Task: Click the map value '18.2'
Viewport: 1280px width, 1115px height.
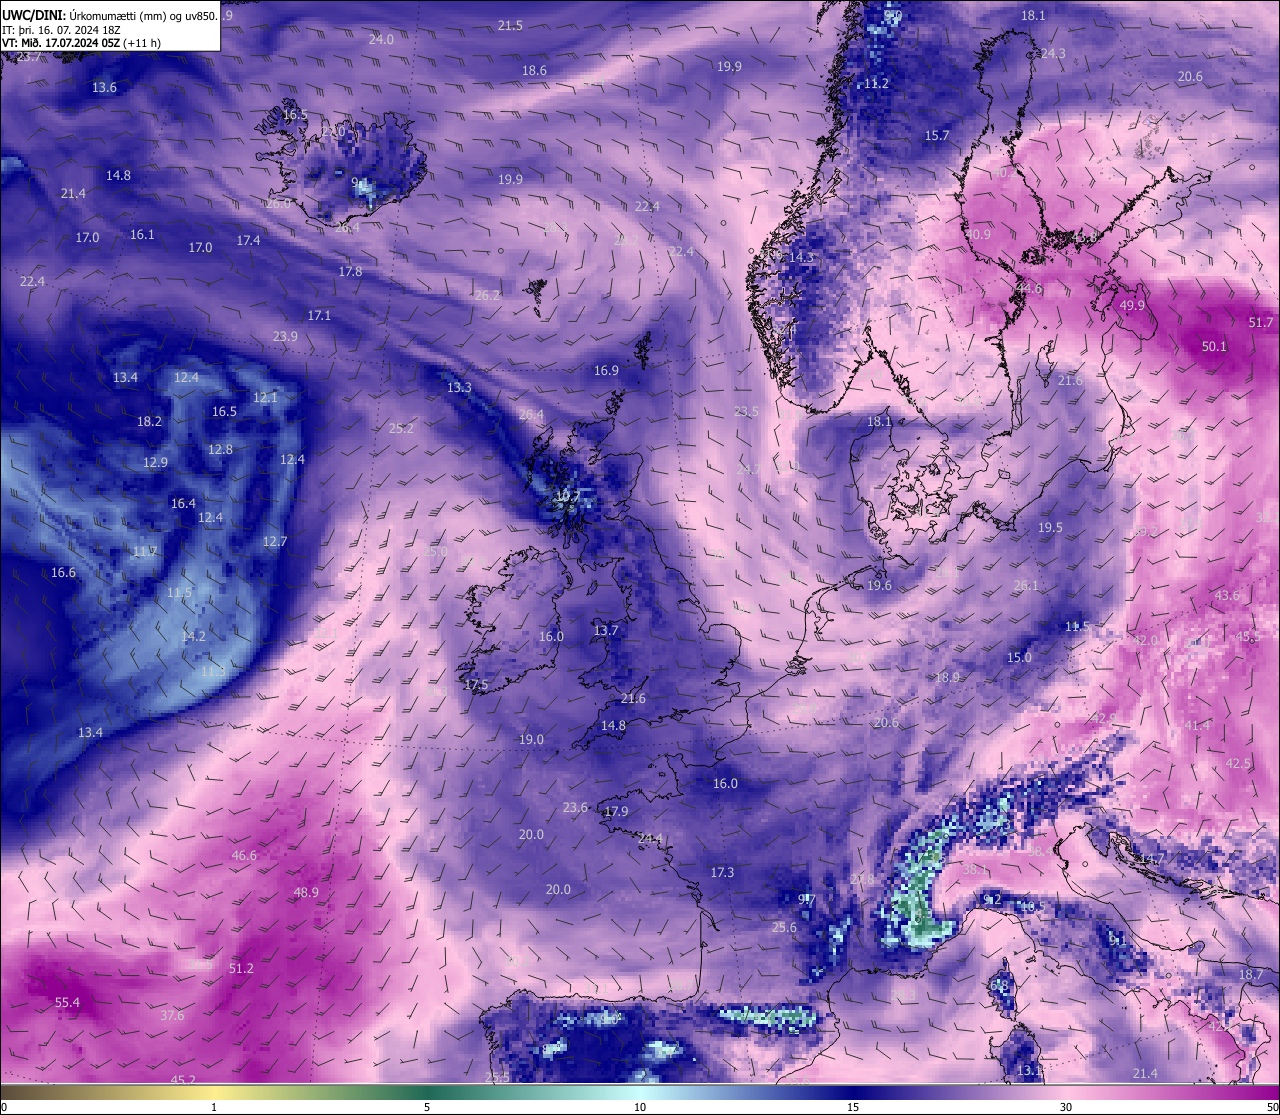Action: coord(149,421)
